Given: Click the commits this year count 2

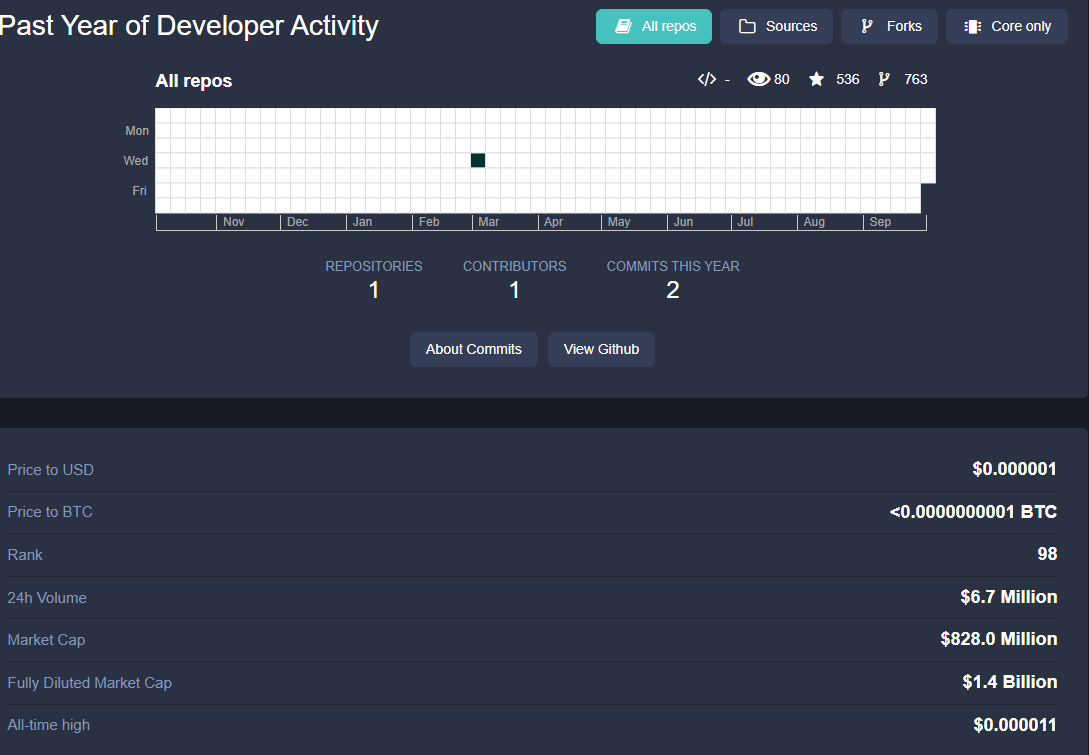Looking at the screenshot, I should click(673, 290).
